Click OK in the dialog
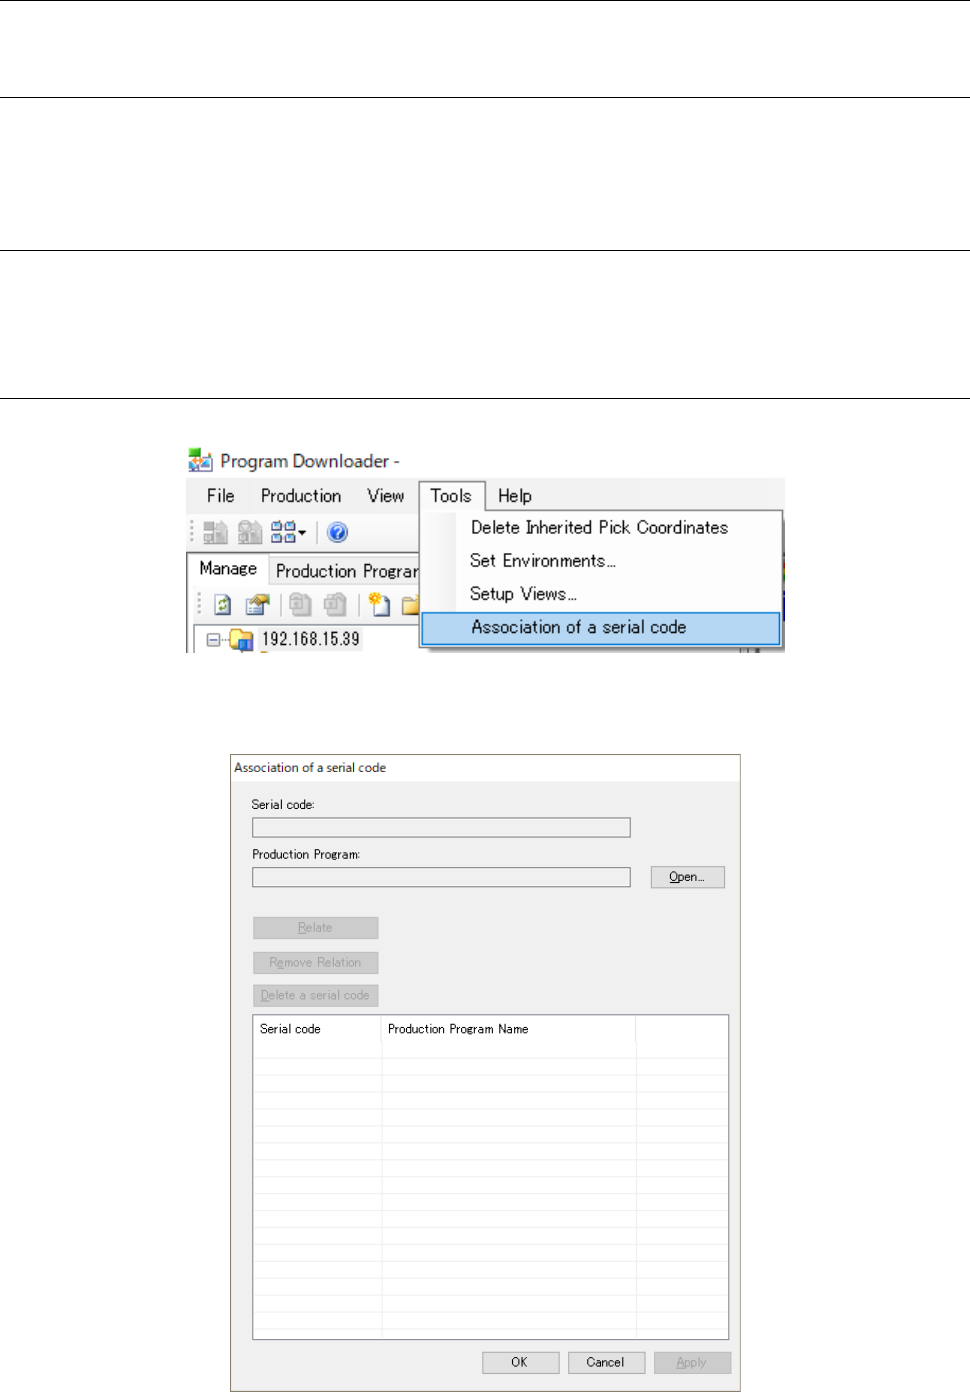Image resolution: width=970 pixels, height=1392 pixels. point(519,1362)
